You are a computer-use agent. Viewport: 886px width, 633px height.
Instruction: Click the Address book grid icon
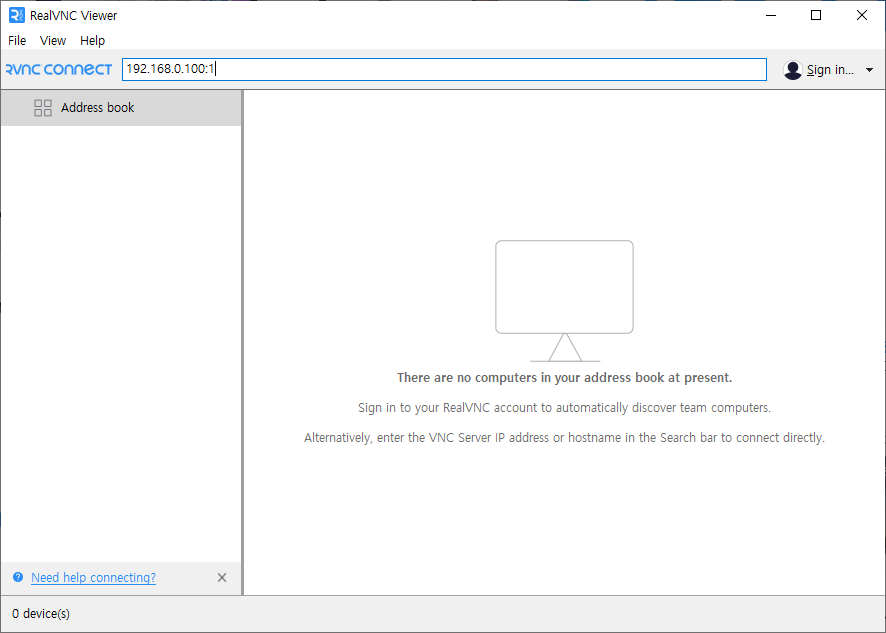click(x=43, y=108)
